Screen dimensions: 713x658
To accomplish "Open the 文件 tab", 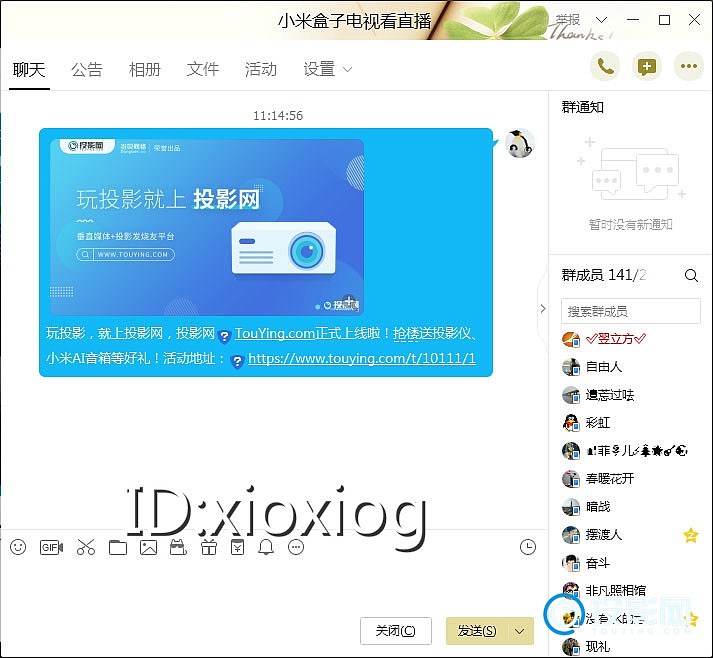I will click(202, 70).
